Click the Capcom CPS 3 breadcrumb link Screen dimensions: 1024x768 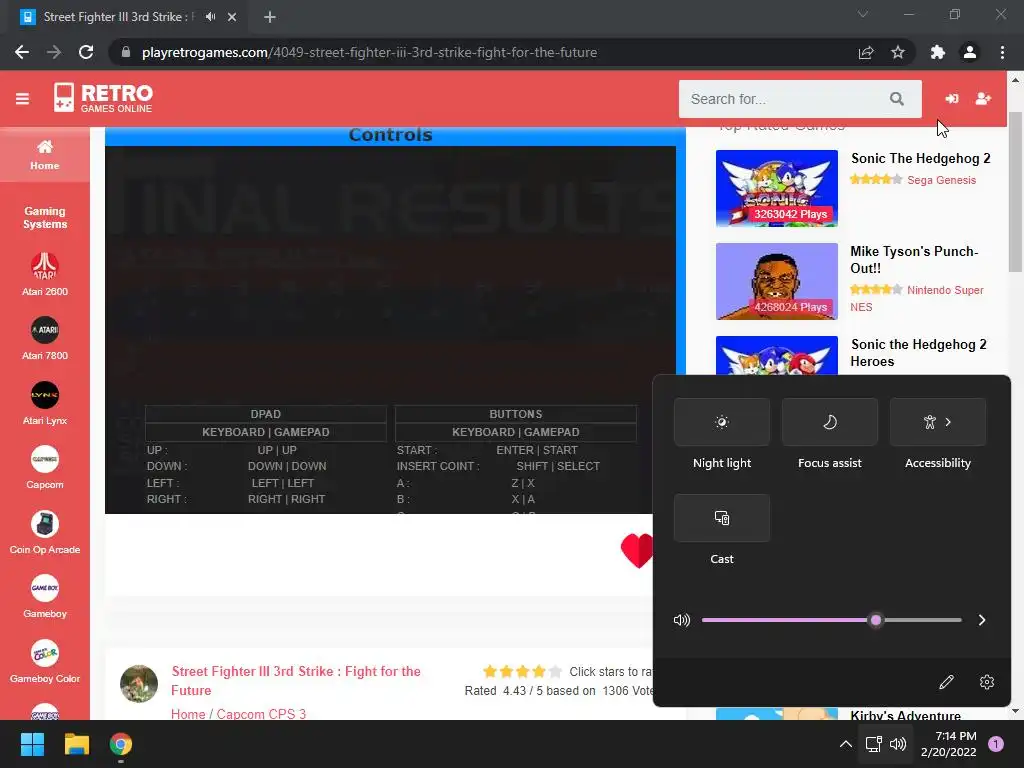point(261,714)
